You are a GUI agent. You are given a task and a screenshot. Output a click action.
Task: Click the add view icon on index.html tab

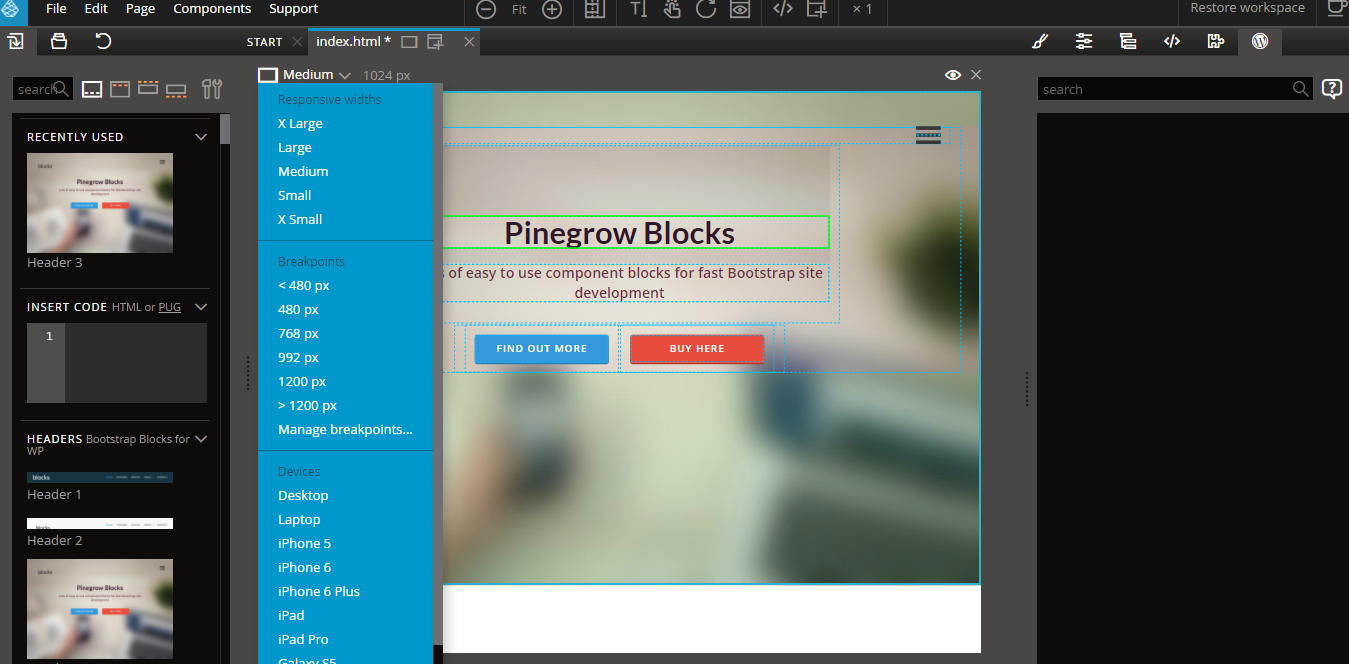(435, 42)
